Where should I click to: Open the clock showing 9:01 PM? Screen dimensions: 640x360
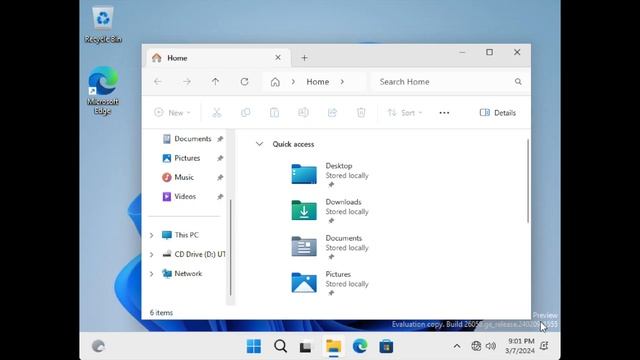(520, 346)
